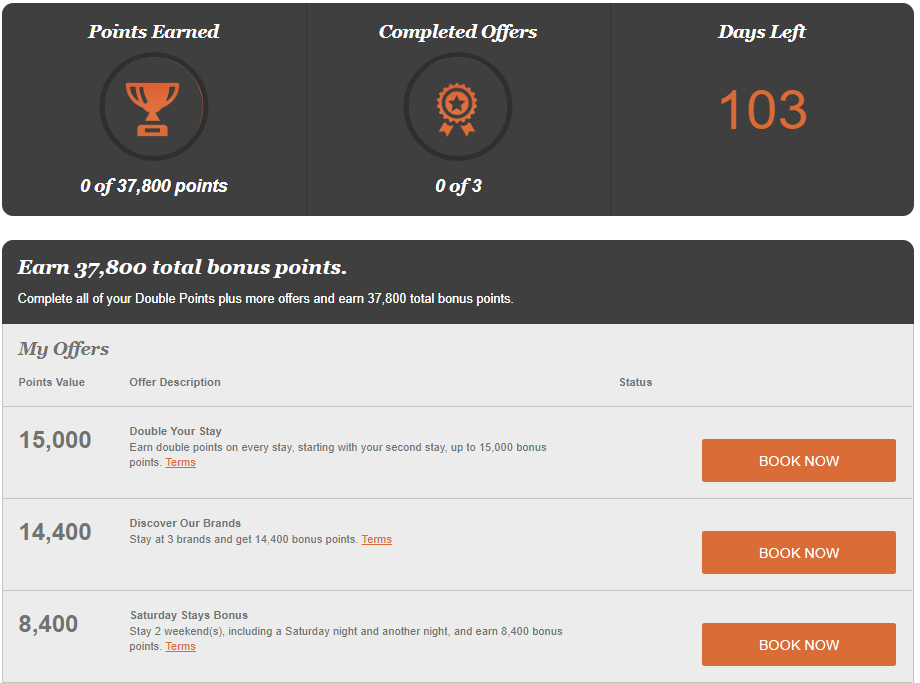Click the Points Earned heading
The image size is (920, 683).
pos(154,32)
